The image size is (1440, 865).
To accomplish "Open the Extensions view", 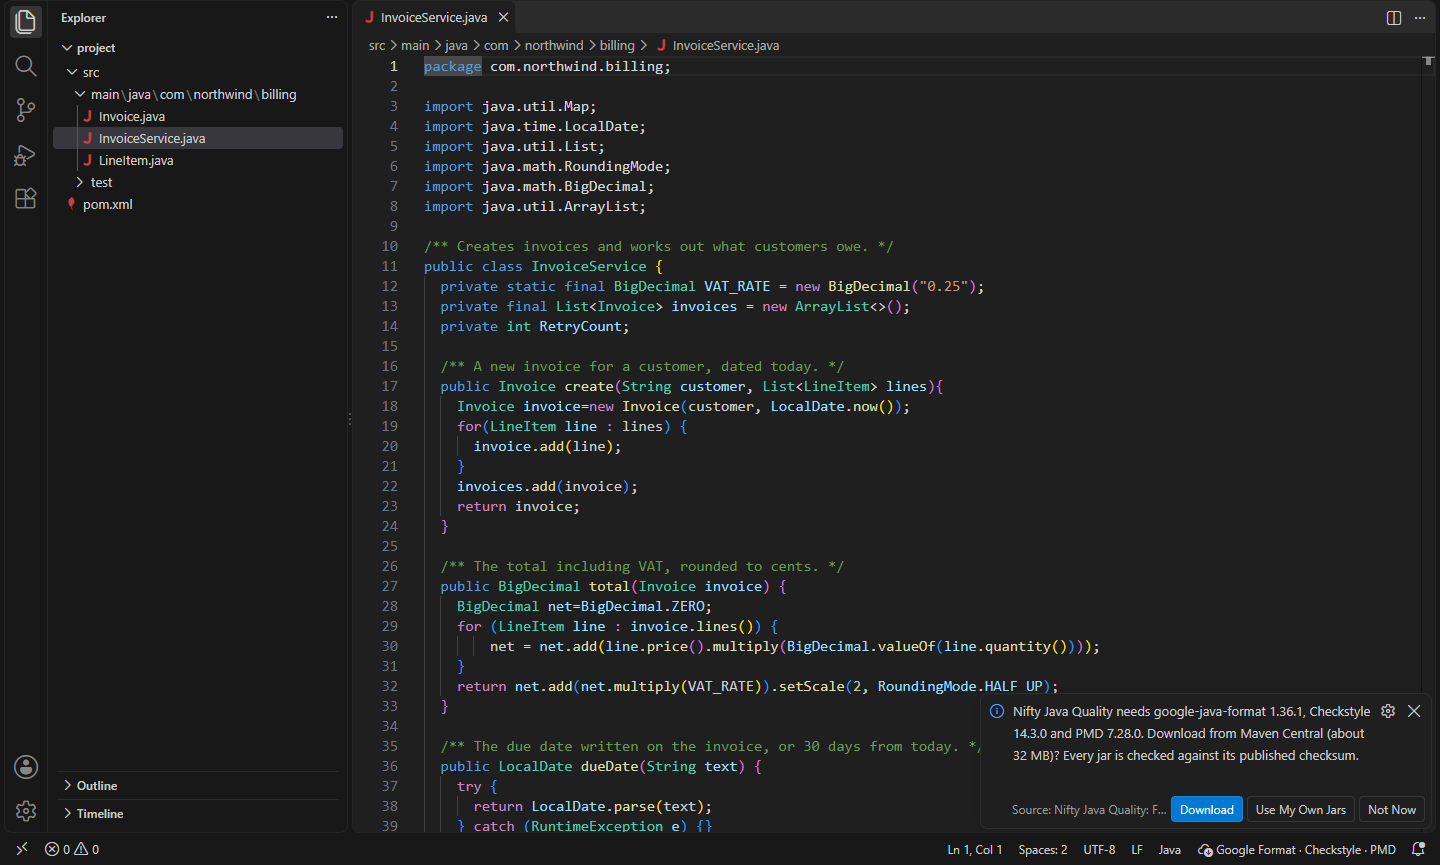I will coord(26,198).
